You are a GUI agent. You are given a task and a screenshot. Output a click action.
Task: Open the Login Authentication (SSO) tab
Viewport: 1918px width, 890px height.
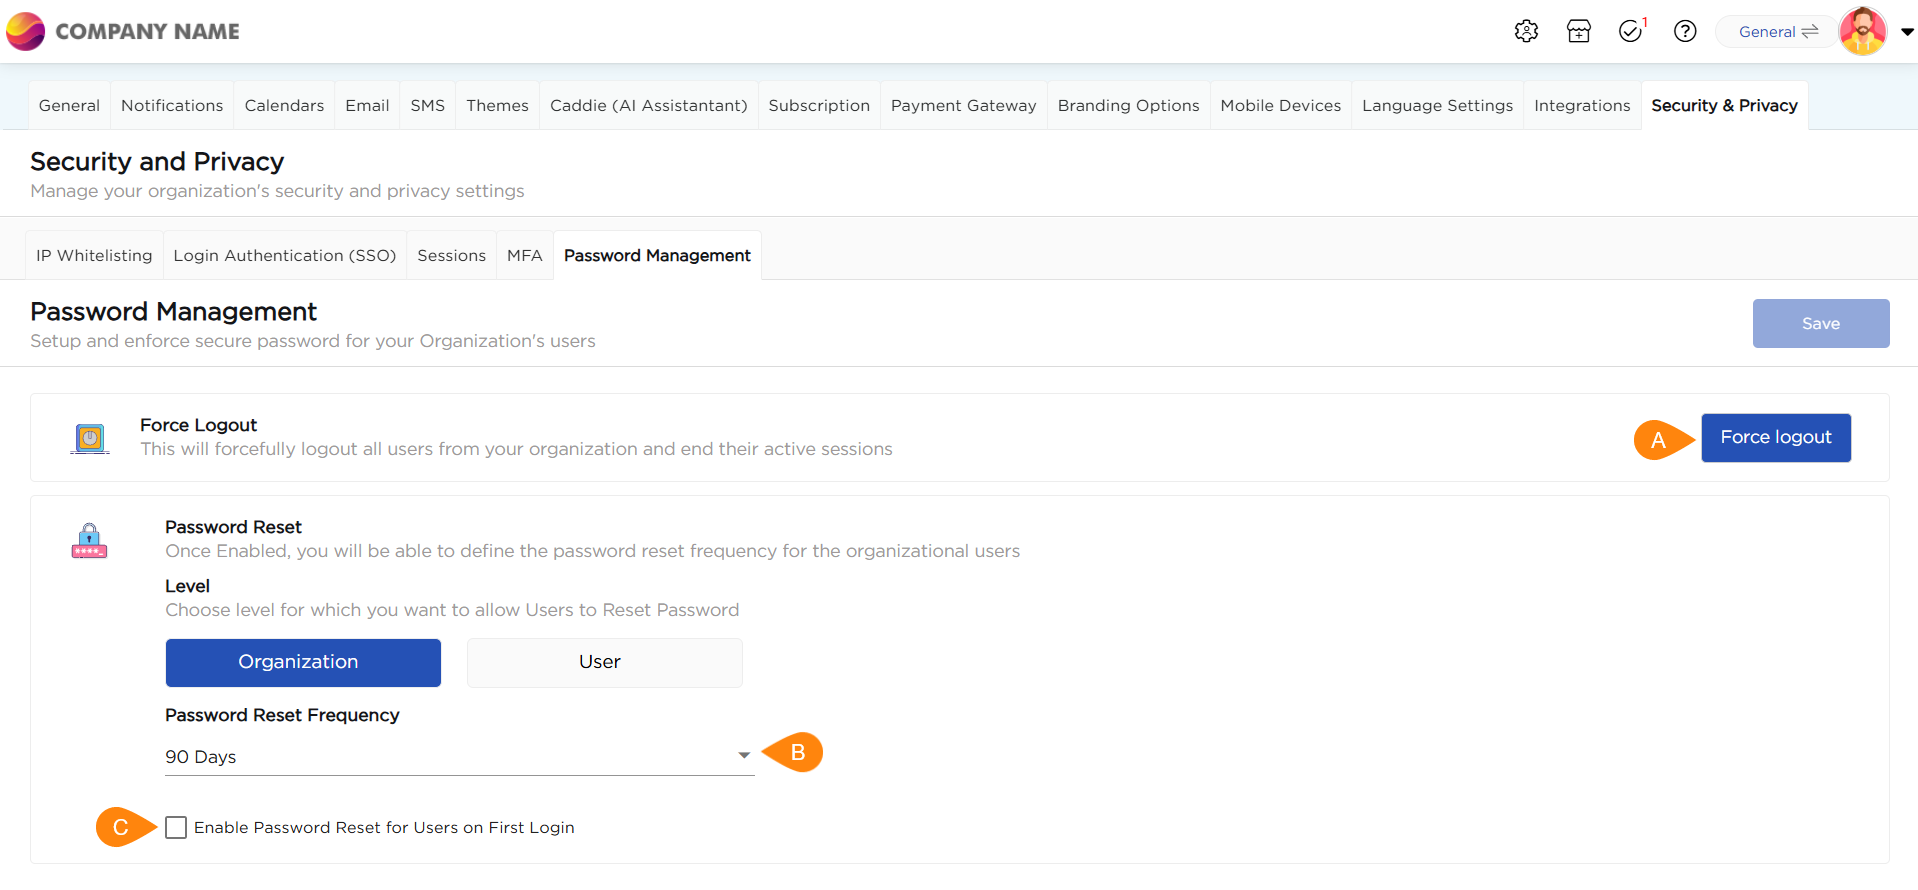tap(284, 256)
